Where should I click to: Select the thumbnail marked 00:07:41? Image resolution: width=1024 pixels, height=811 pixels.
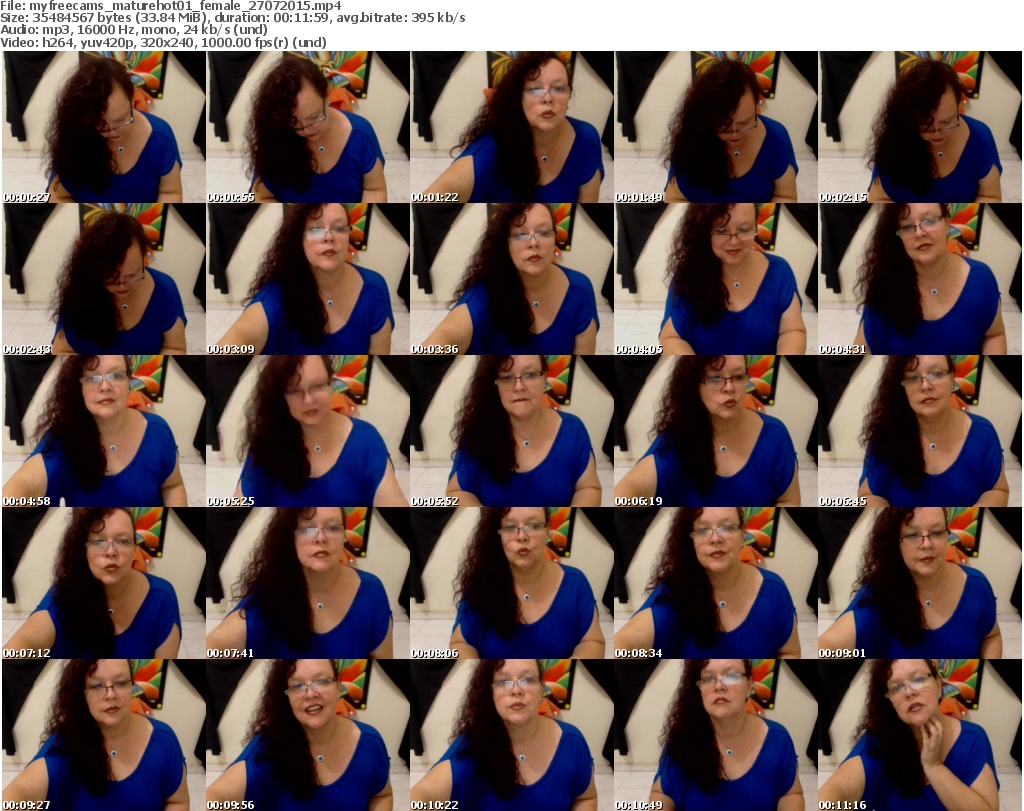point(308,583)
